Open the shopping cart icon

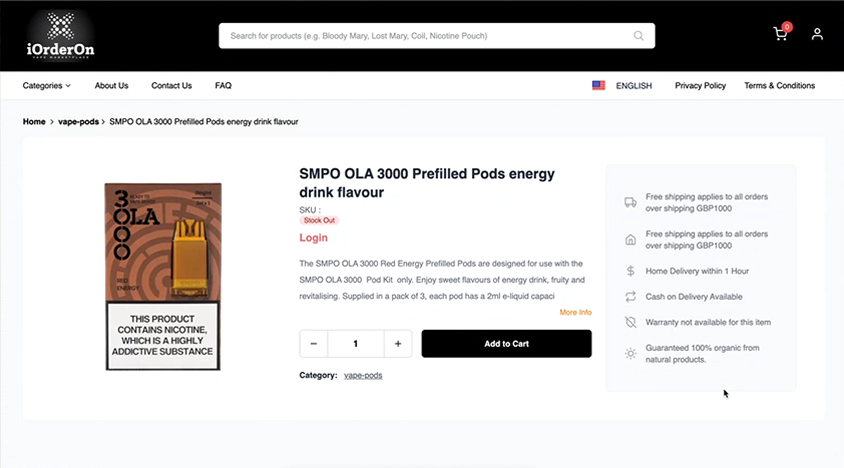[x=780, y=34]
